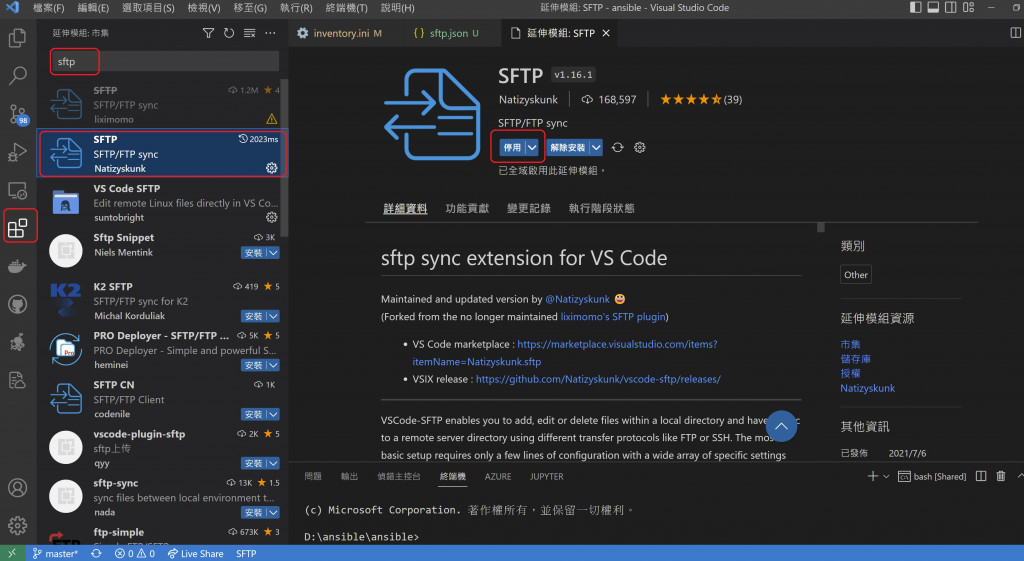Click master branch in status bar
Image resolution: width=1024 pixels, height=561 pixels.
coord(56,553)
